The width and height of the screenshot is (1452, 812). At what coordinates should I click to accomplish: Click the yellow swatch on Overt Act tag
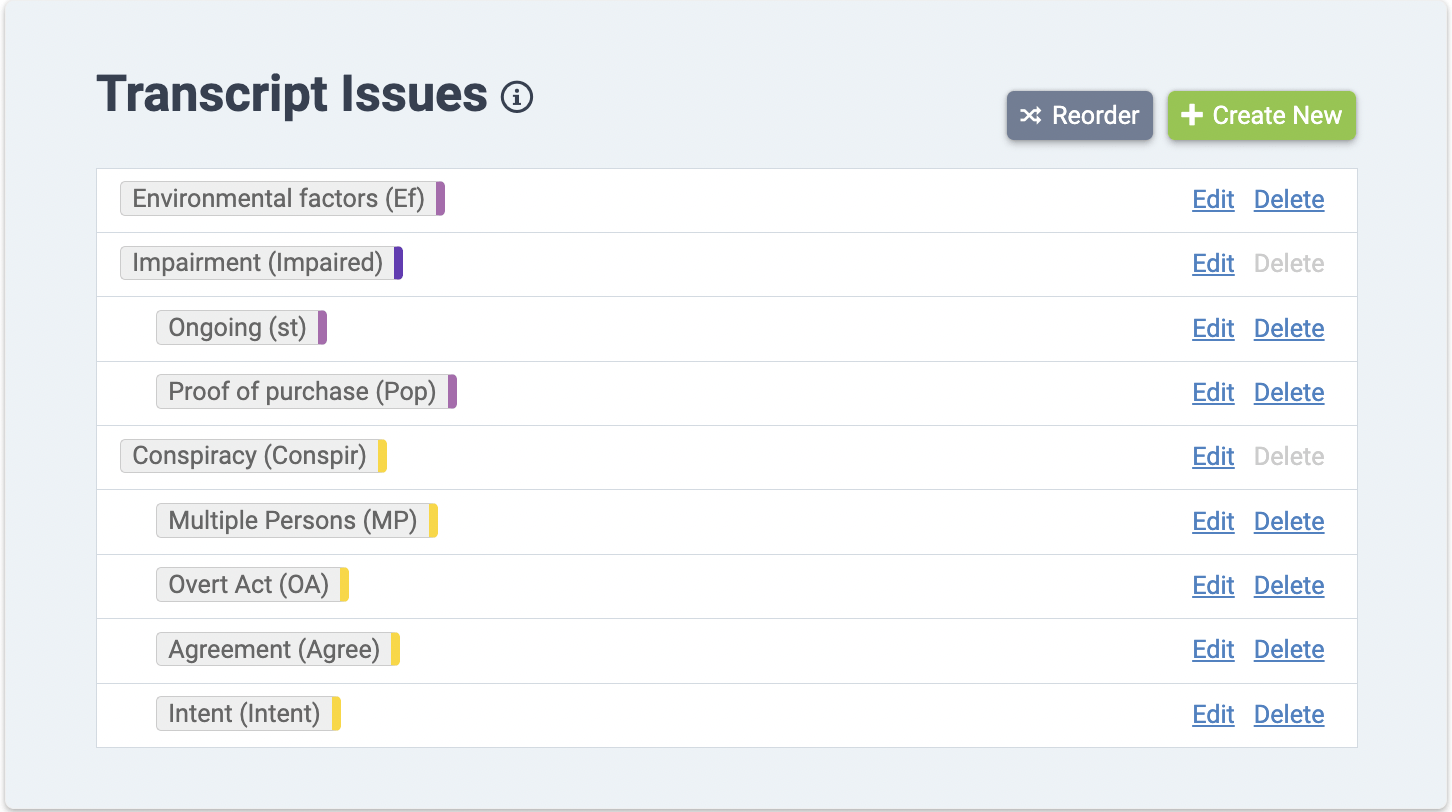point(345,585)
